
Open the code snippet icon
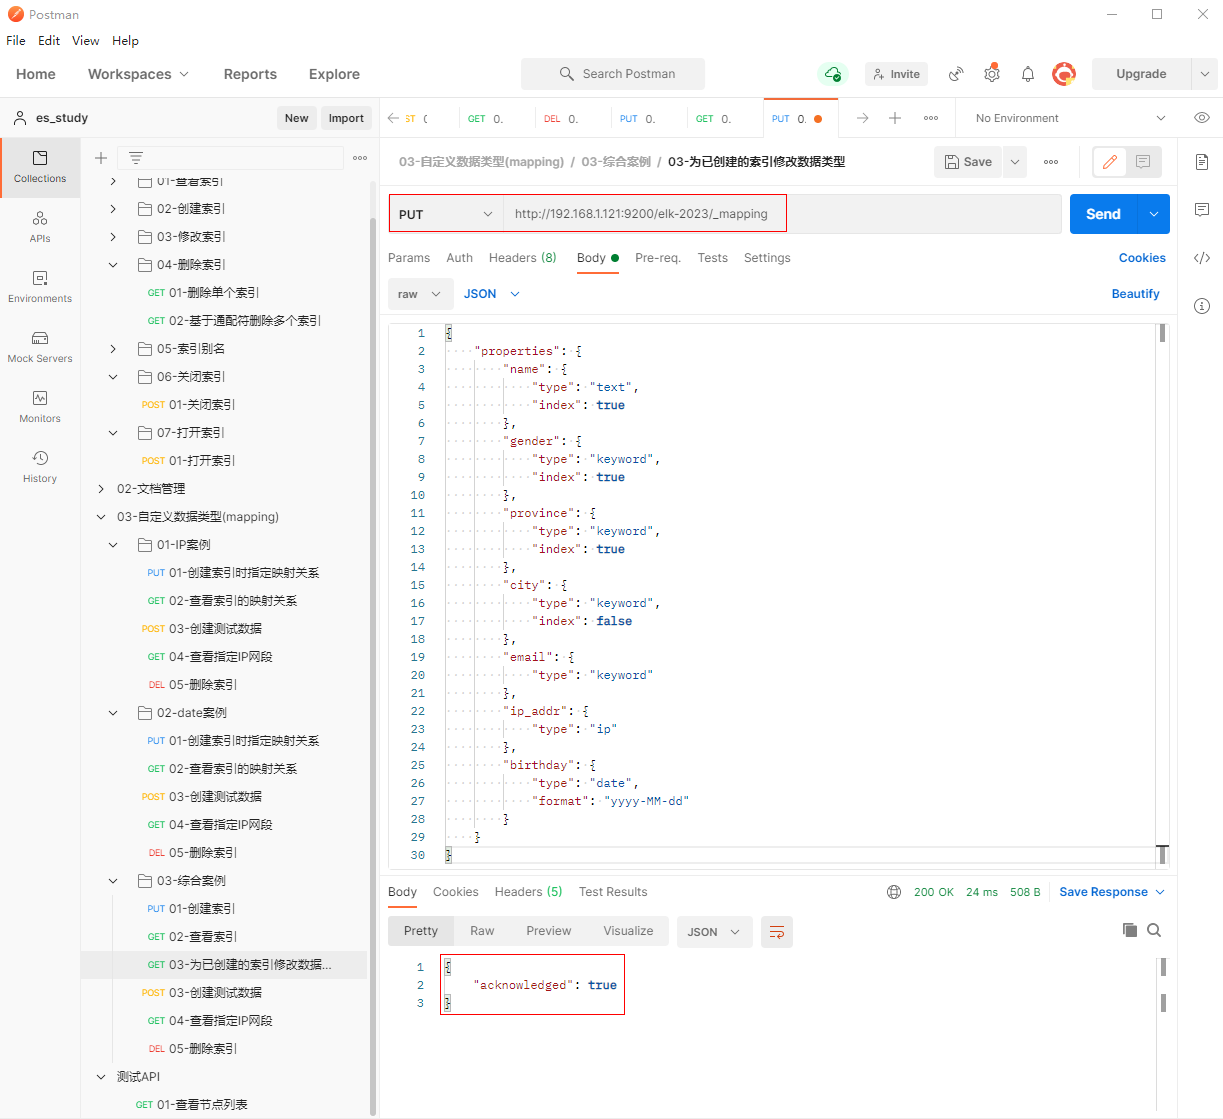coord(1202,258)
